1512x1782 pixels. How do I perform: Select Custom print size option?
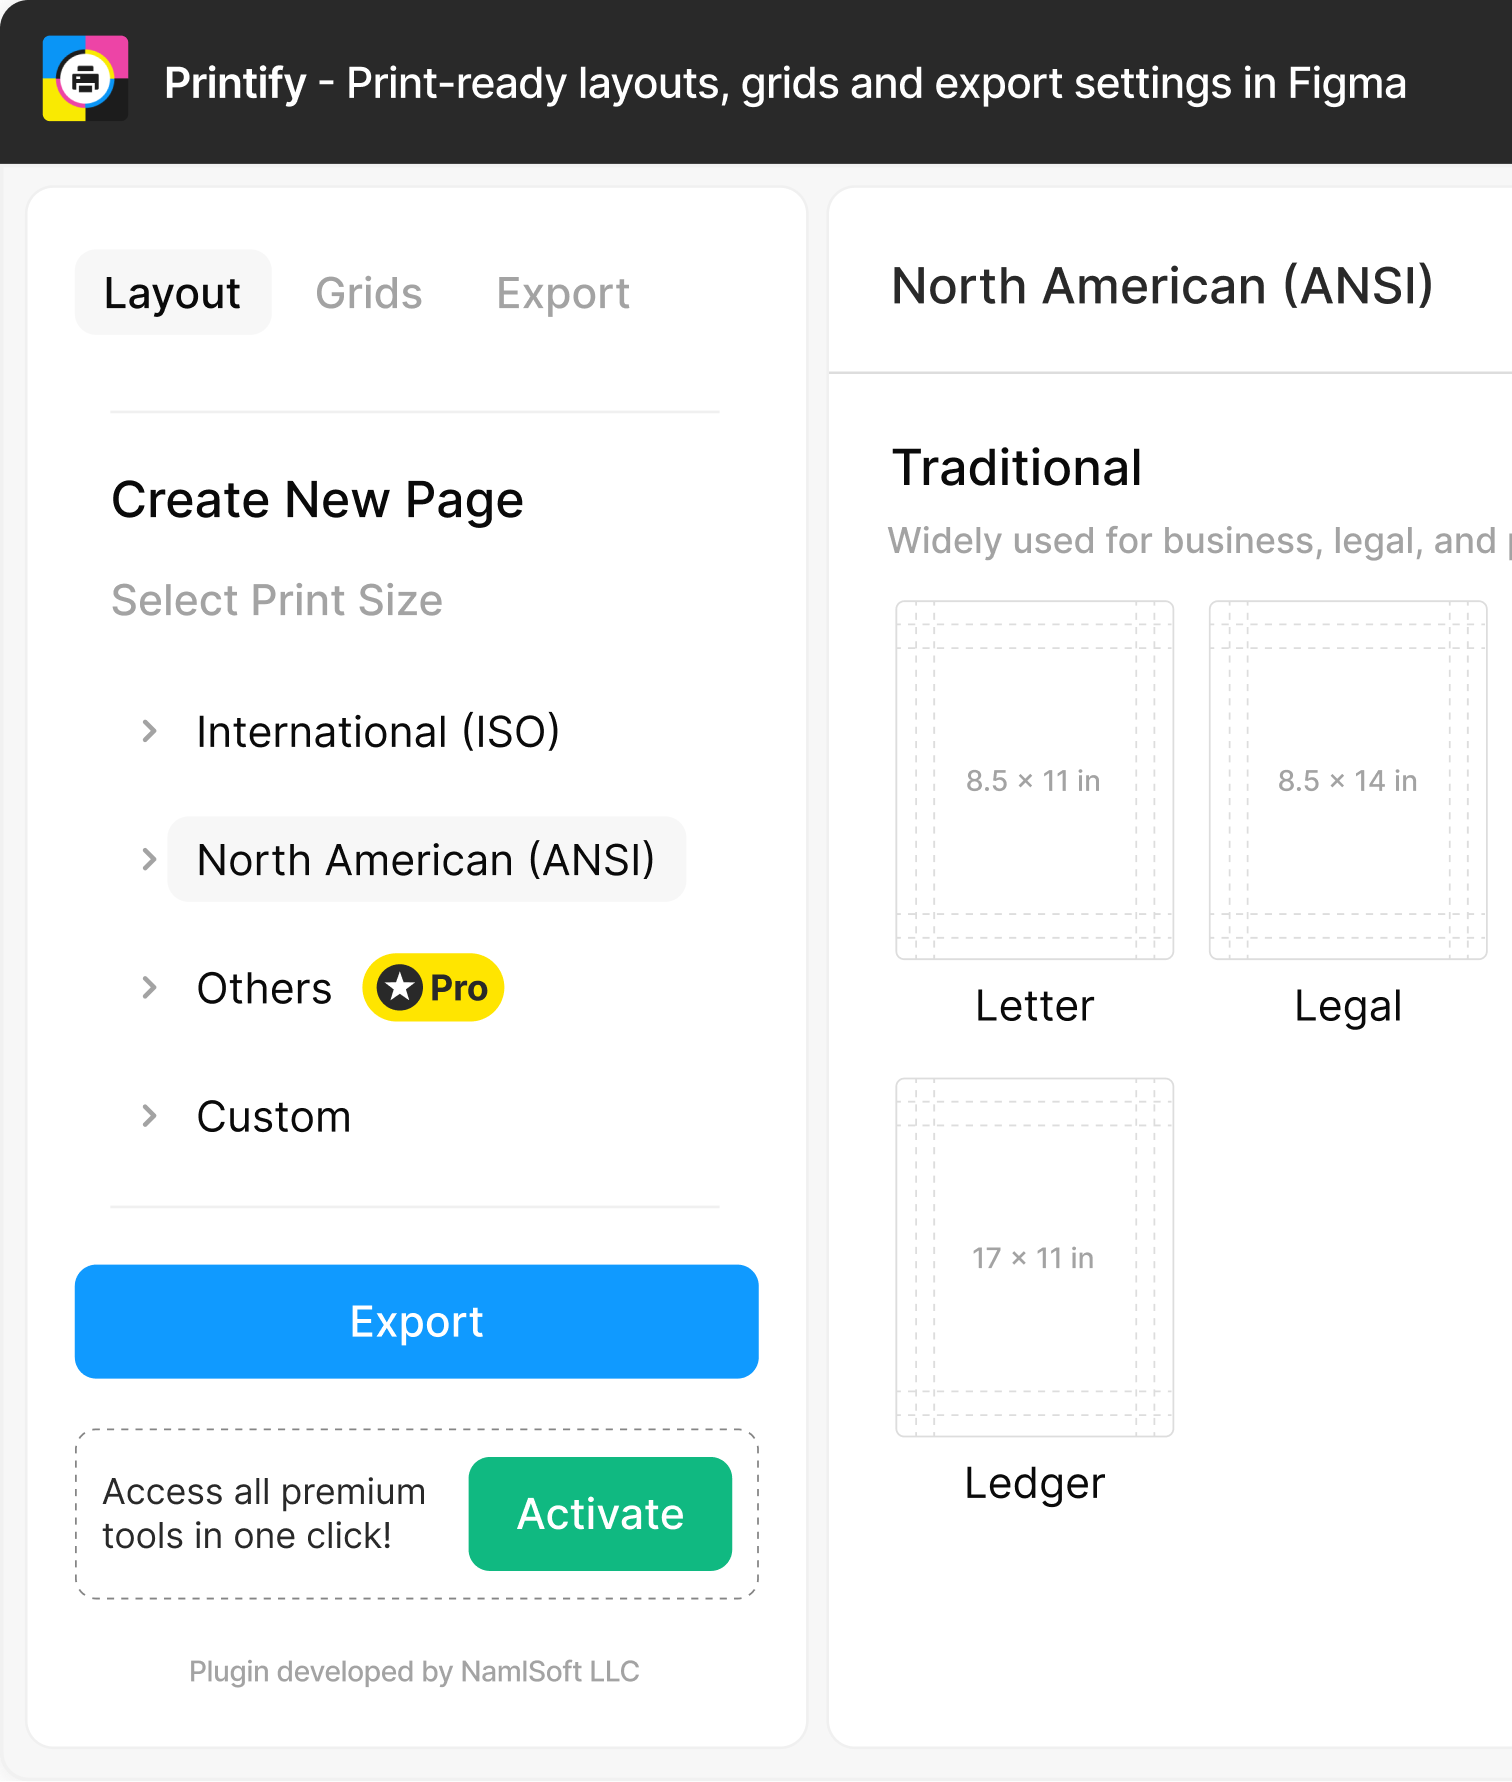click(x=274, y=1116)
